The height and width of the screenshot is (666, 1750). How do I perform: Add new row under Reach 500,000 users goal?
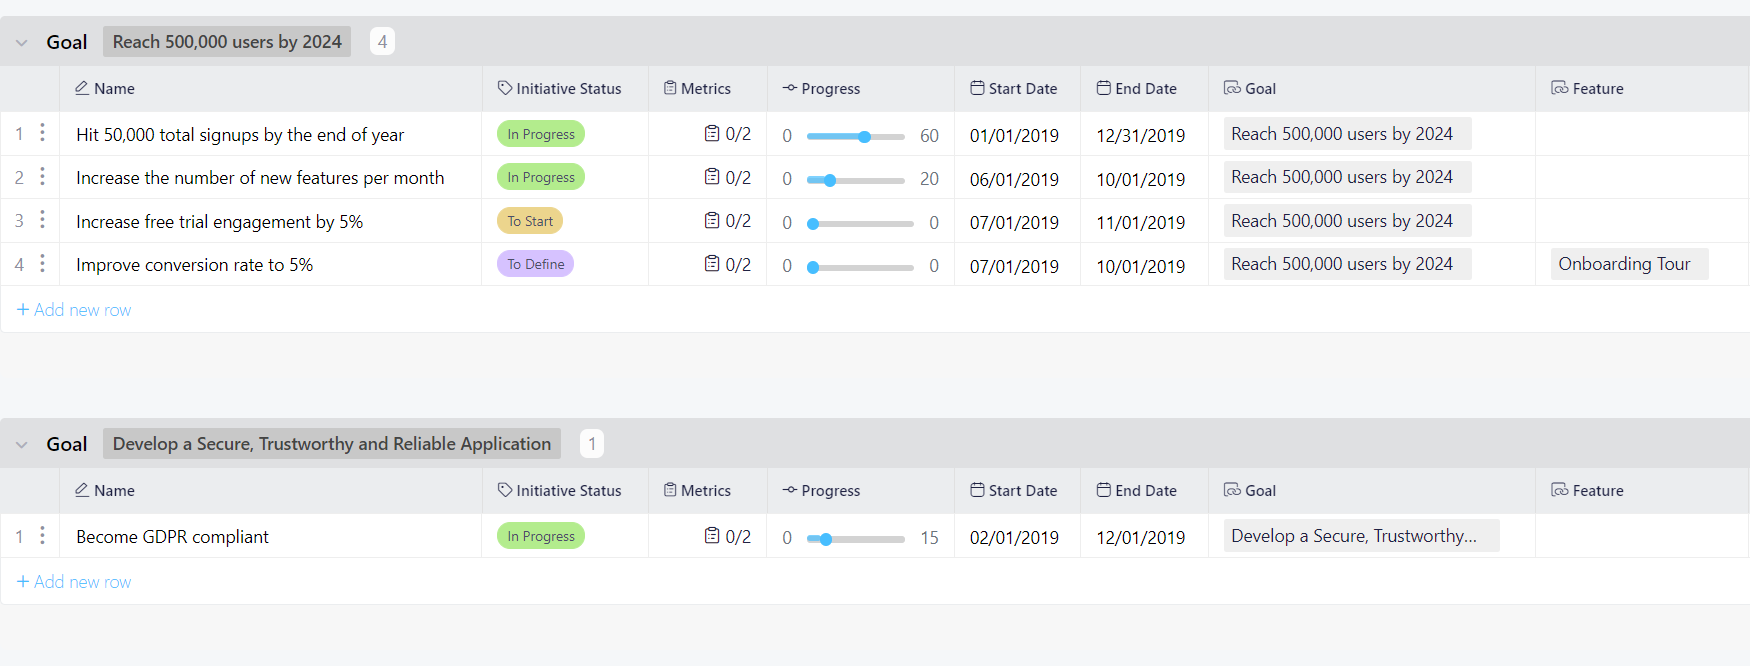pyautogui.click(x=74, y=310)
